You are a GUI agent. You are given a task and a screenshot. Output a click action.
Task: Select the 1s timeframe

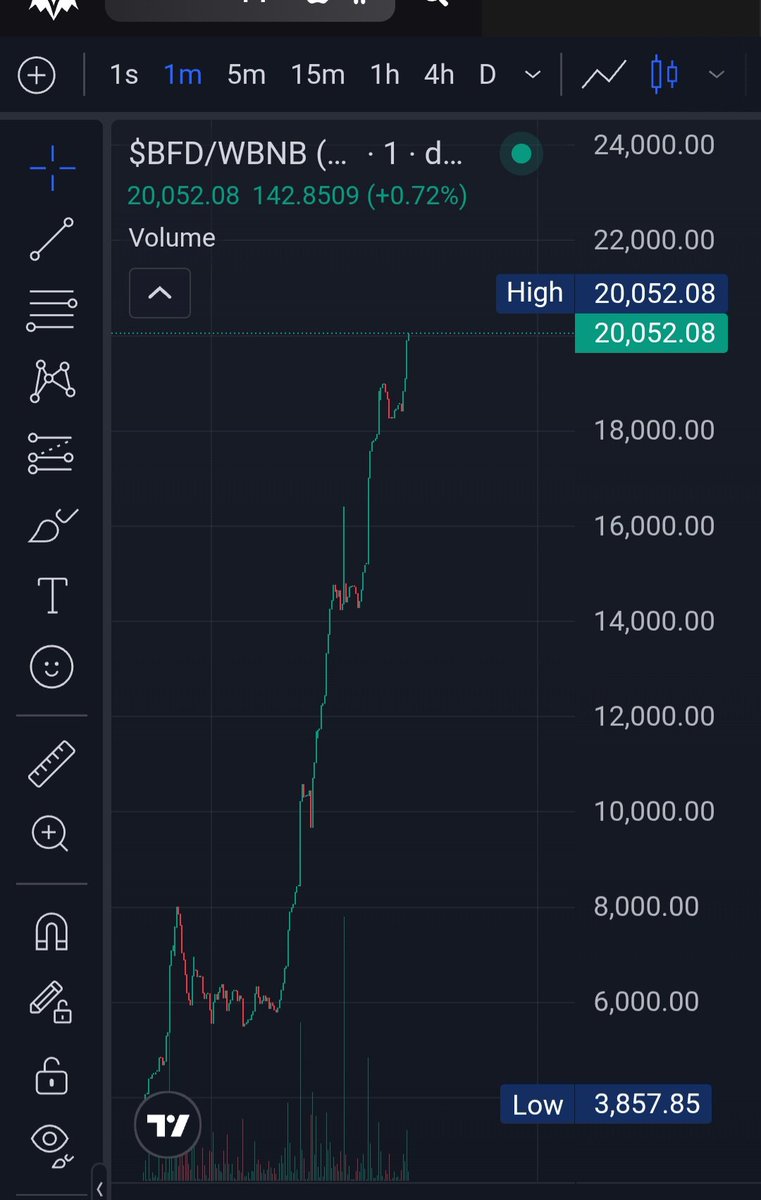tap(124, 75)
